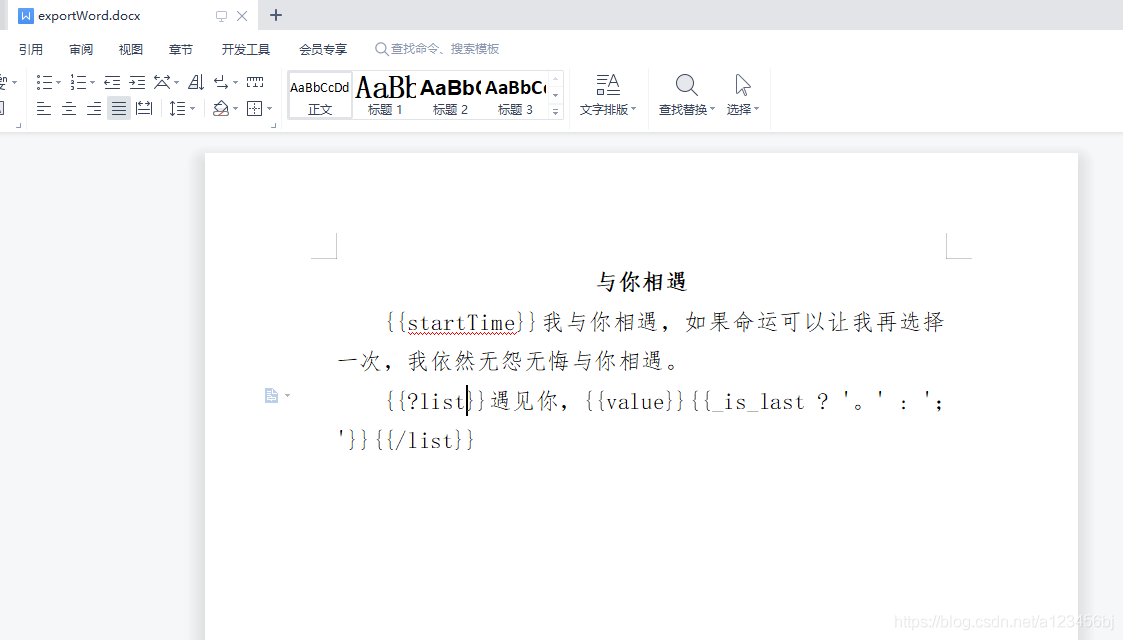The height and width of the screenshot is (640, 1123).
Task: Click the decrease indent icon
Action: [112, 82]
